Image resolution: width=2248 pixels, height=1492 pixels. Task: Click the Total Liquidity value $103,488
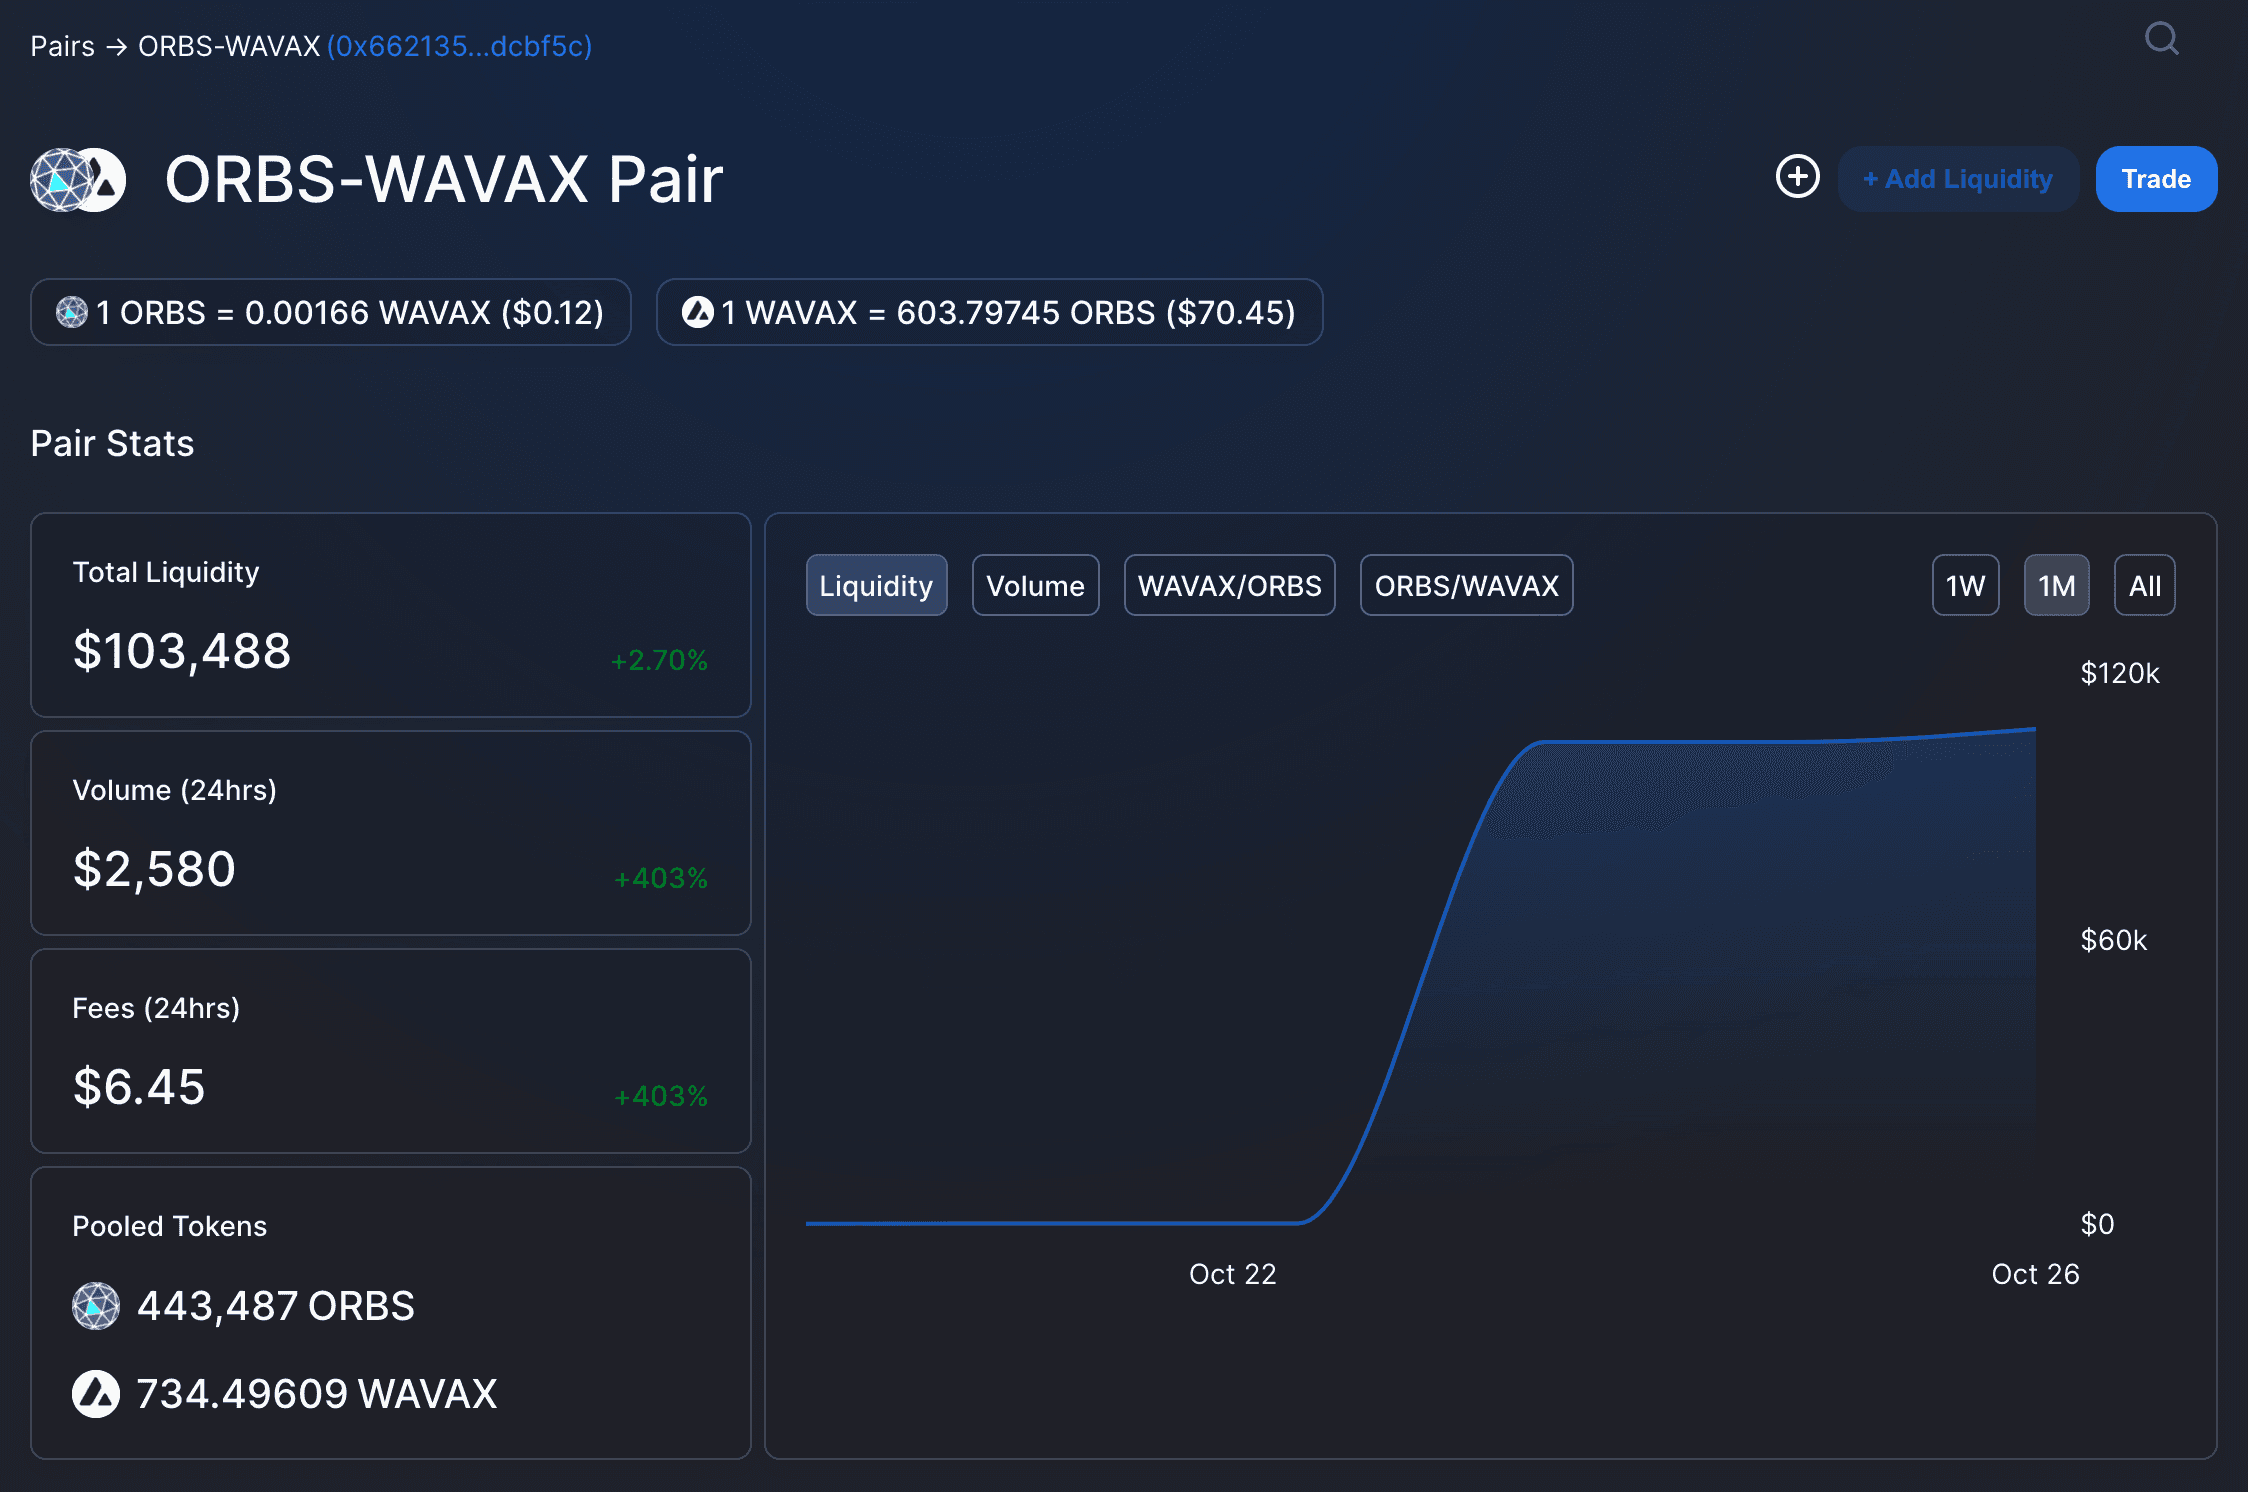[182, 651]
